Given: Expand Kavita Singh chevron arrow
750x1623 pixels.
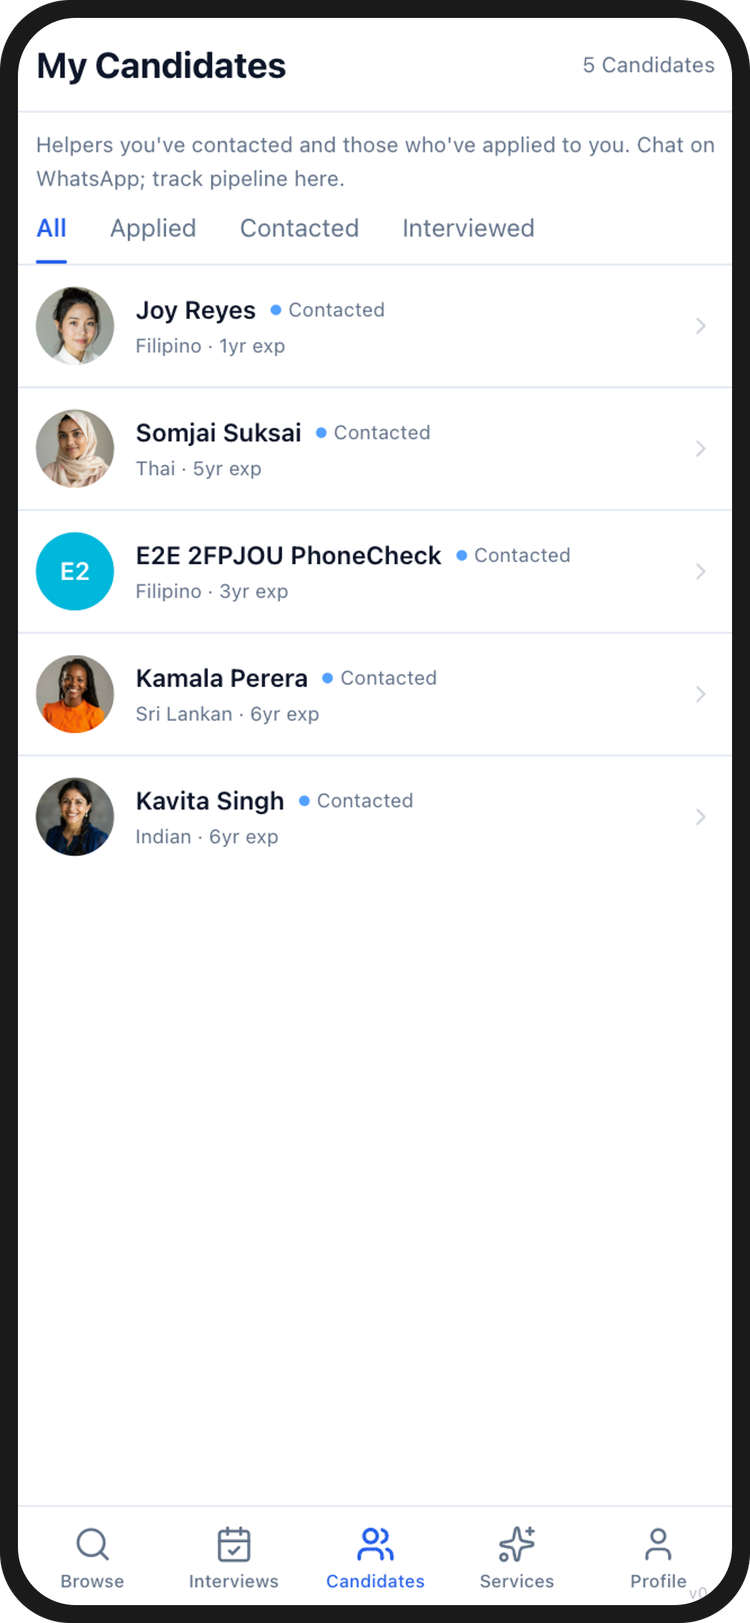Looking at the screenshot, I should click(701, 817).
